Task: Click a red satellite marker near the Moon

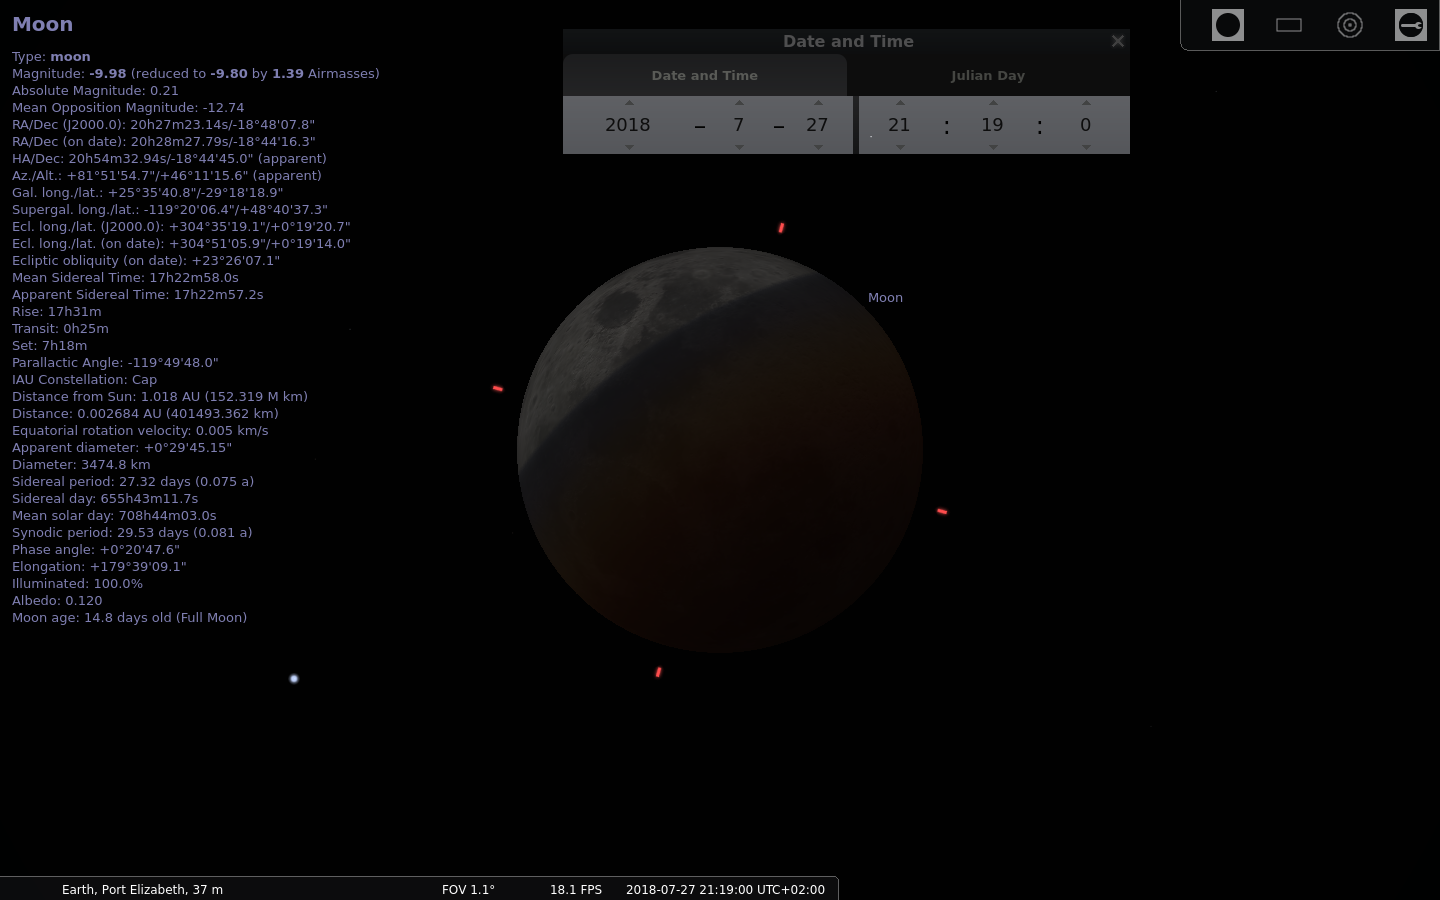Action: pos(941,510)
